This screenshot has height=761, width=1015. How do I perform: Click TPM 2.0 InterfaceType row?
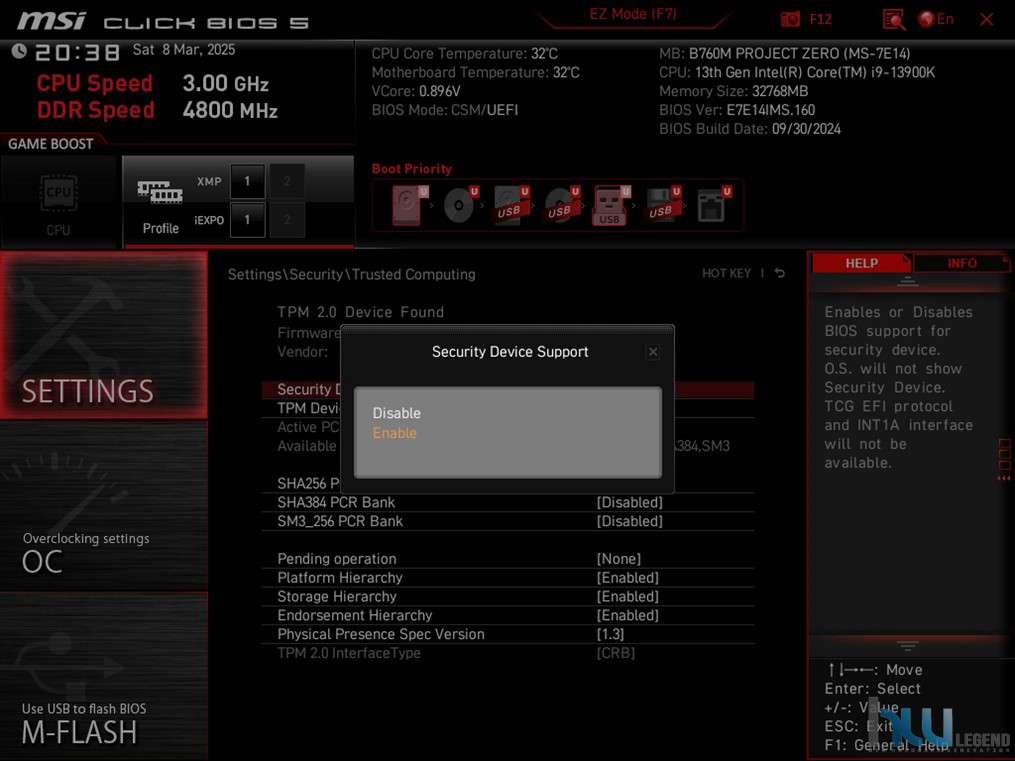(x=508, y=653)
